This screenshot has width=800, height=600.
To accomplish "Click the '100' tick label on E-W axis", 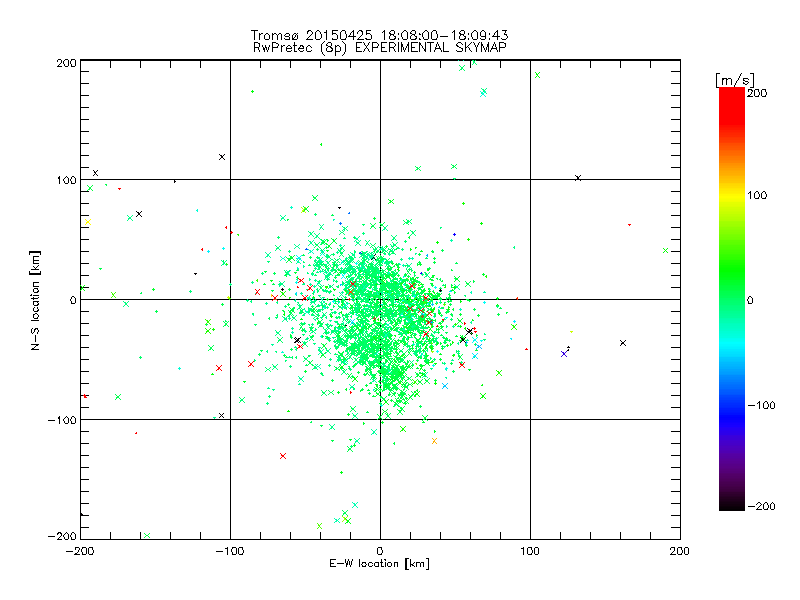I will click(x=530, y=551).
